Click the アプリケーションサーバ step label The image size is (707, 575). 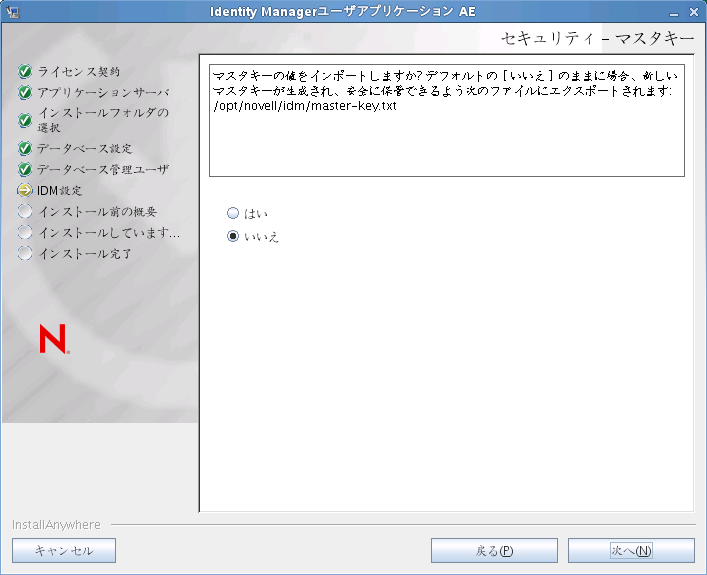click(x=103, y=92)
